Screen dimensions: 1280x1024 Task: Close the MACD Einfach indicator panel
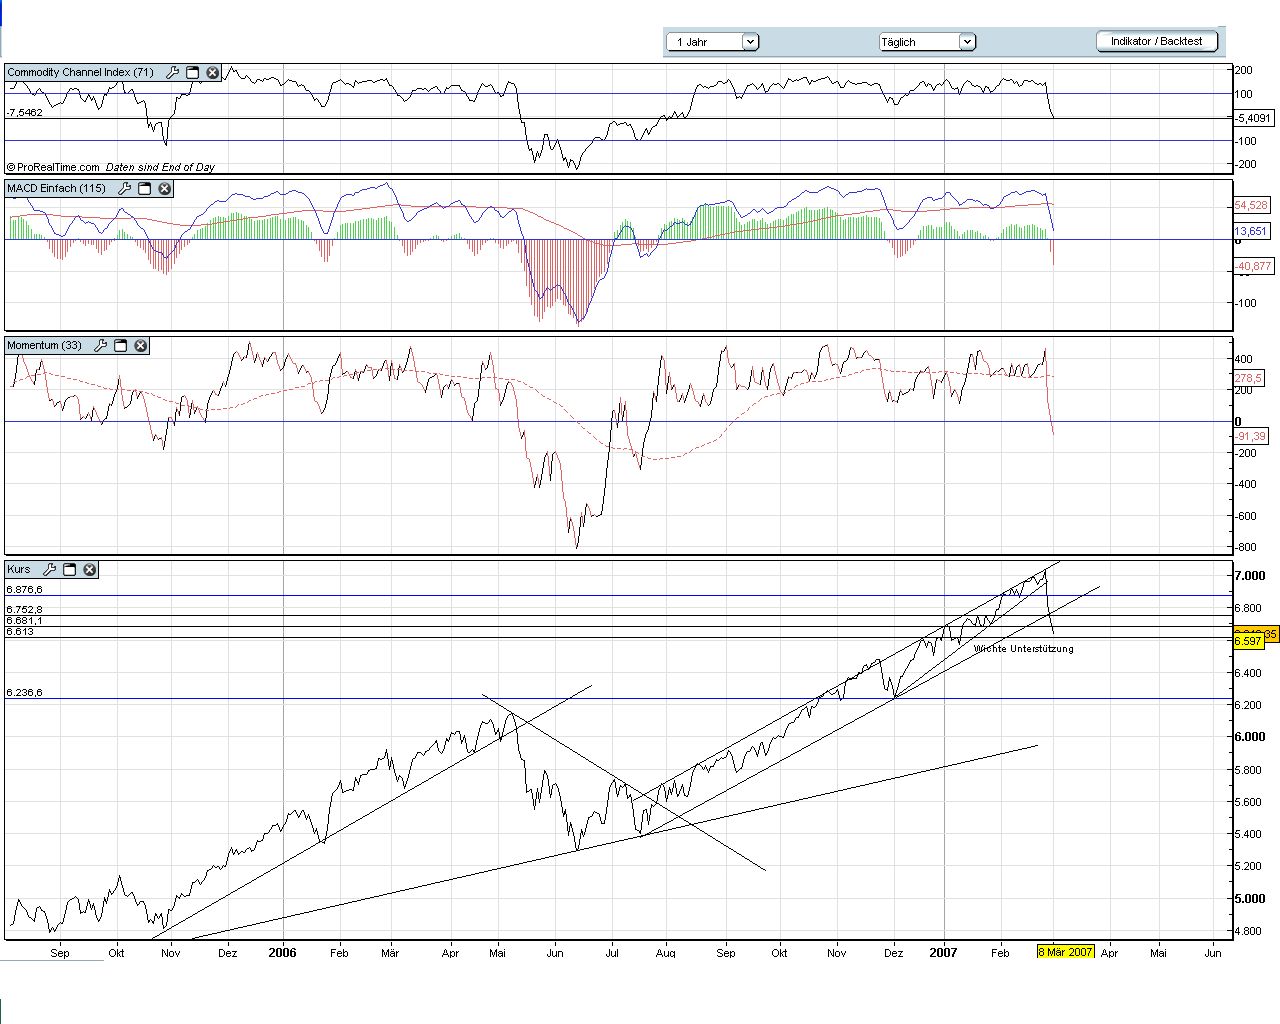point(165,189)
